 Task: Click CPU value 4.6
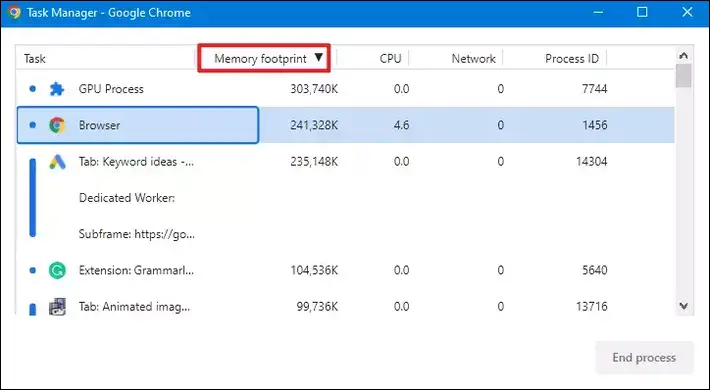pyautogui.click(x=401, y=125)
